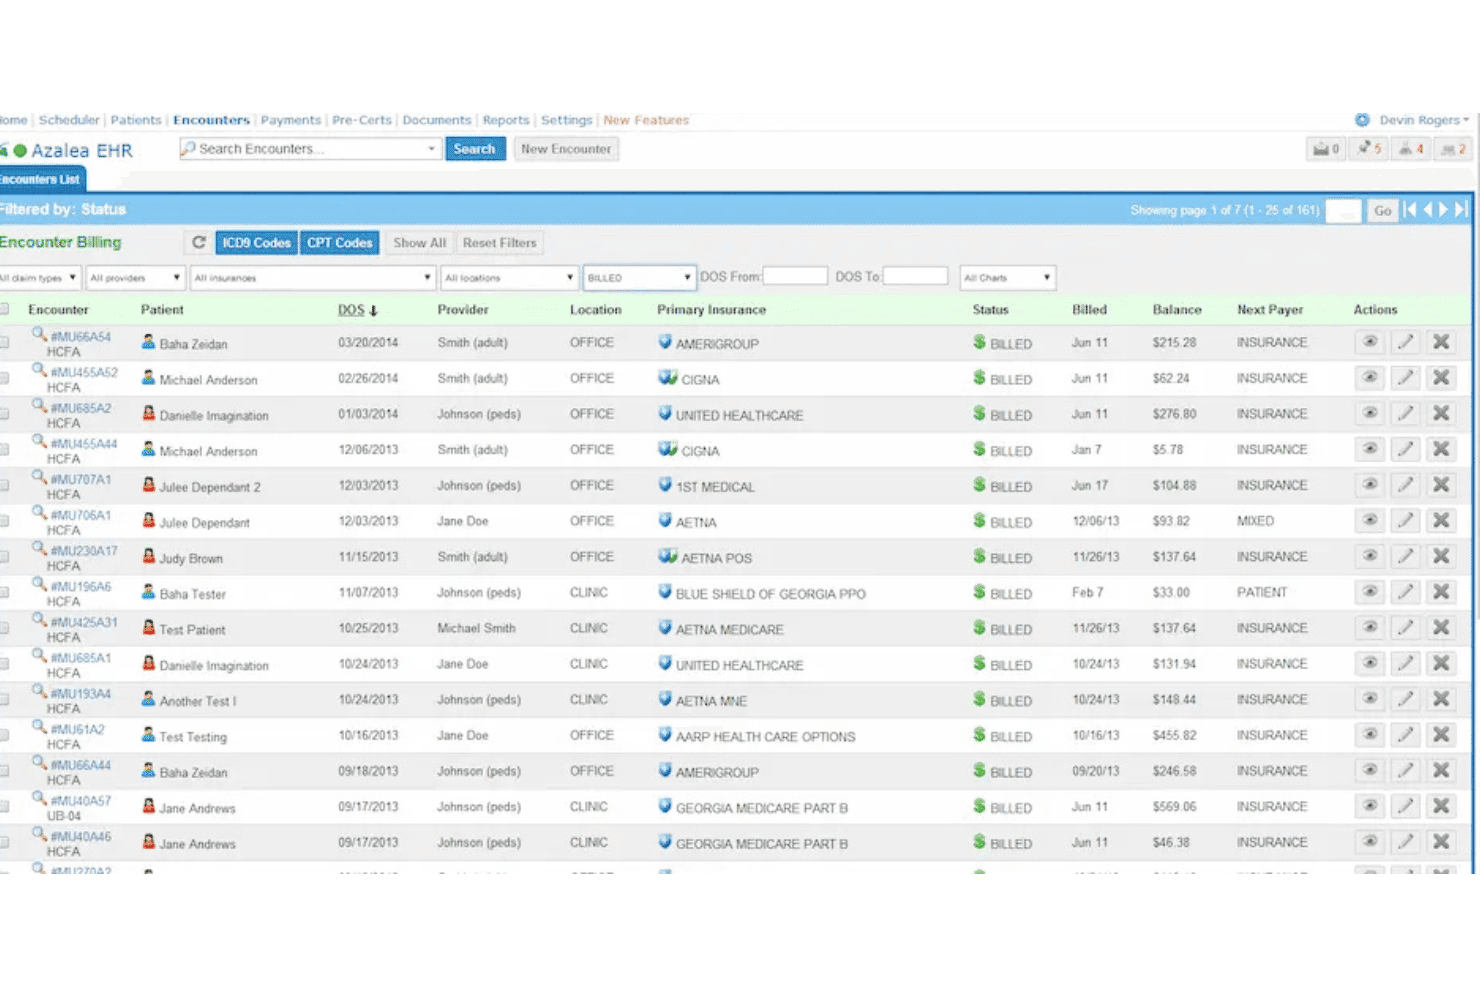Screen dimensions: 1480x987
Task: Click patient avatar icon beside Julee Dependant 2
Action: [148, 485]
